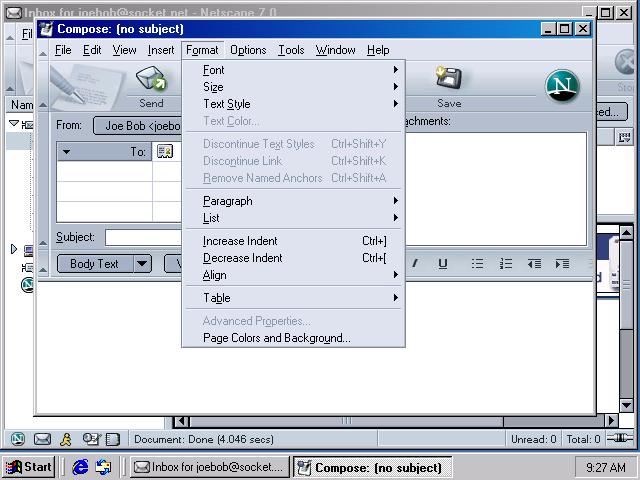Open the Options menu
The height and width of the screenshot is (480, 640).
tap(248, 50)
